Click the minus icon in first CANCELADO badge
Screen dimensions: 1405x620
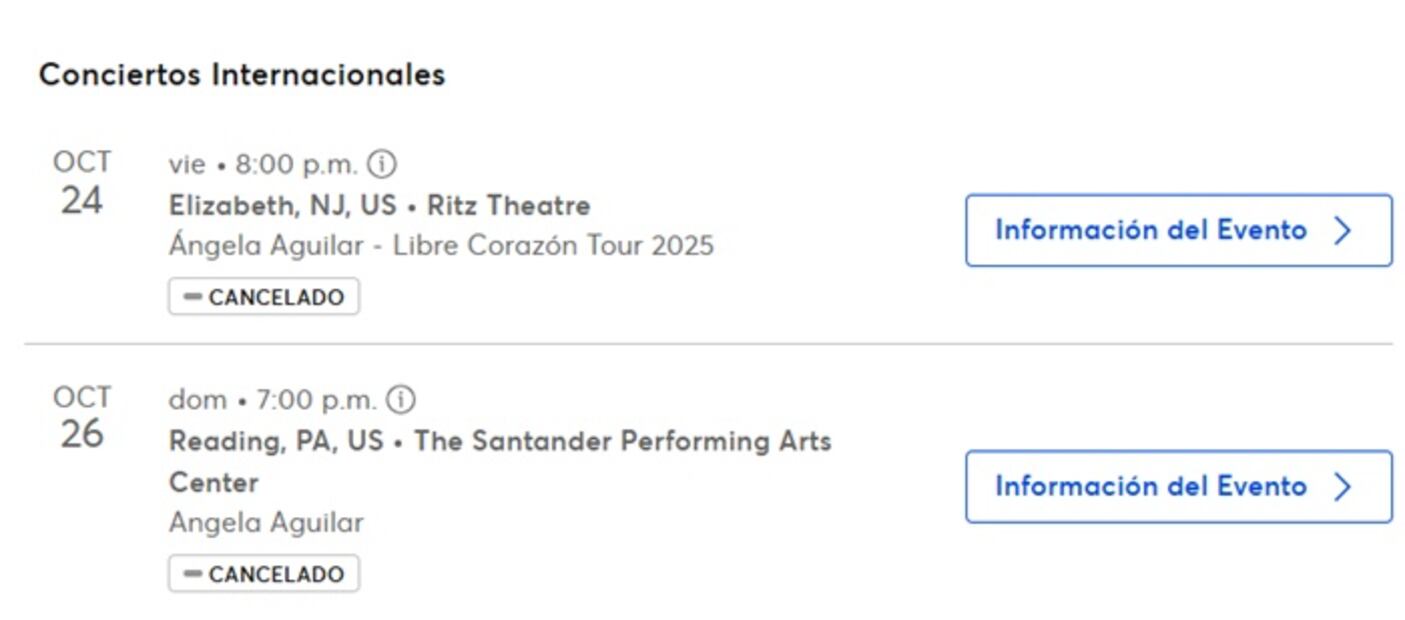click(192, 296)
